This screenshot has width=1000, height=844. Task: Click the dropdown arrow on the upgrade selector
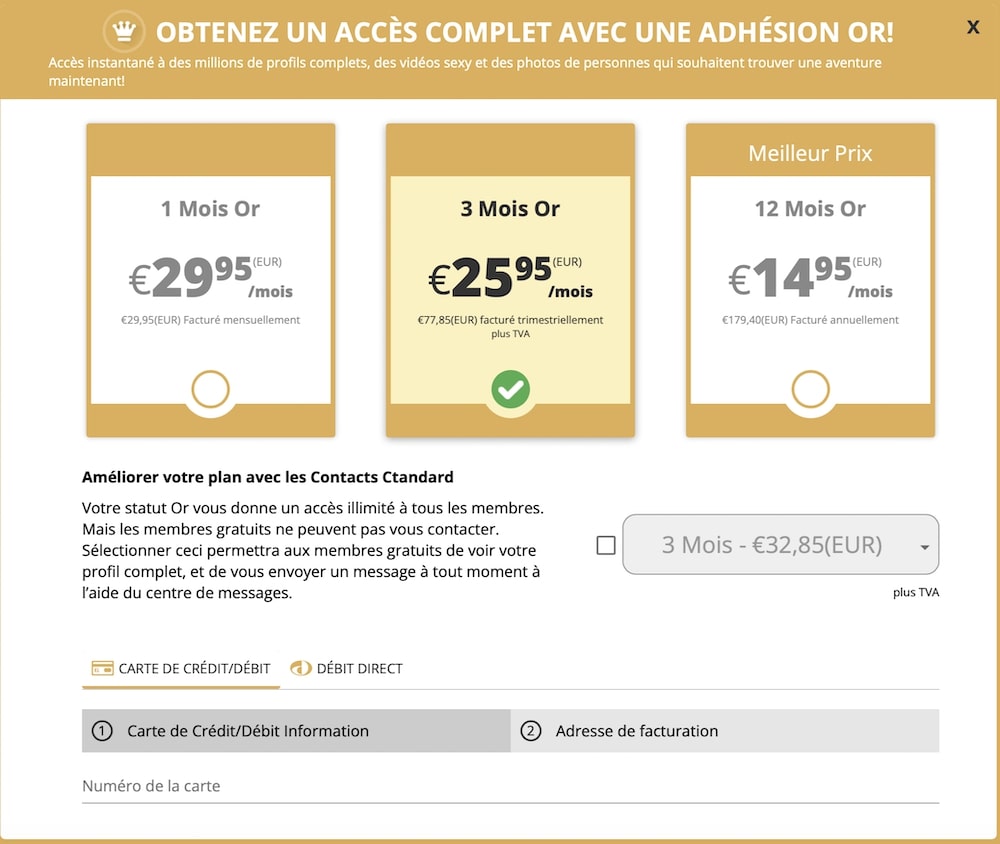click(x=924, y=547)
